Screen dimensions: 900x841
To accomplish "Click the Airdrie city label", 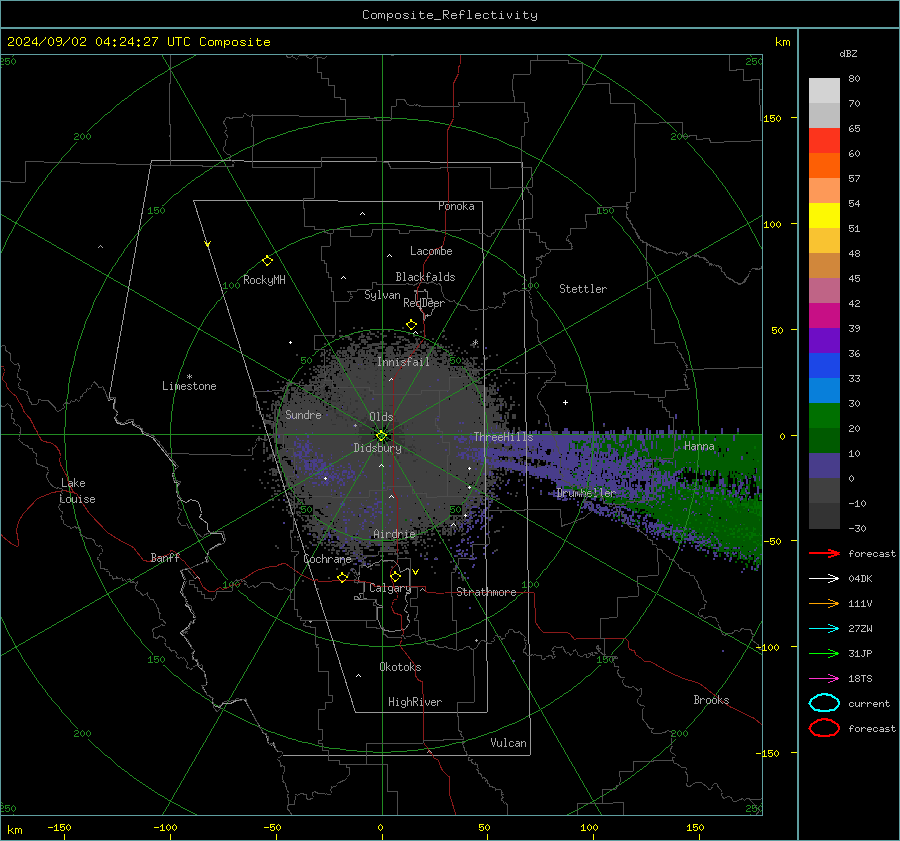I will (394, 534).
